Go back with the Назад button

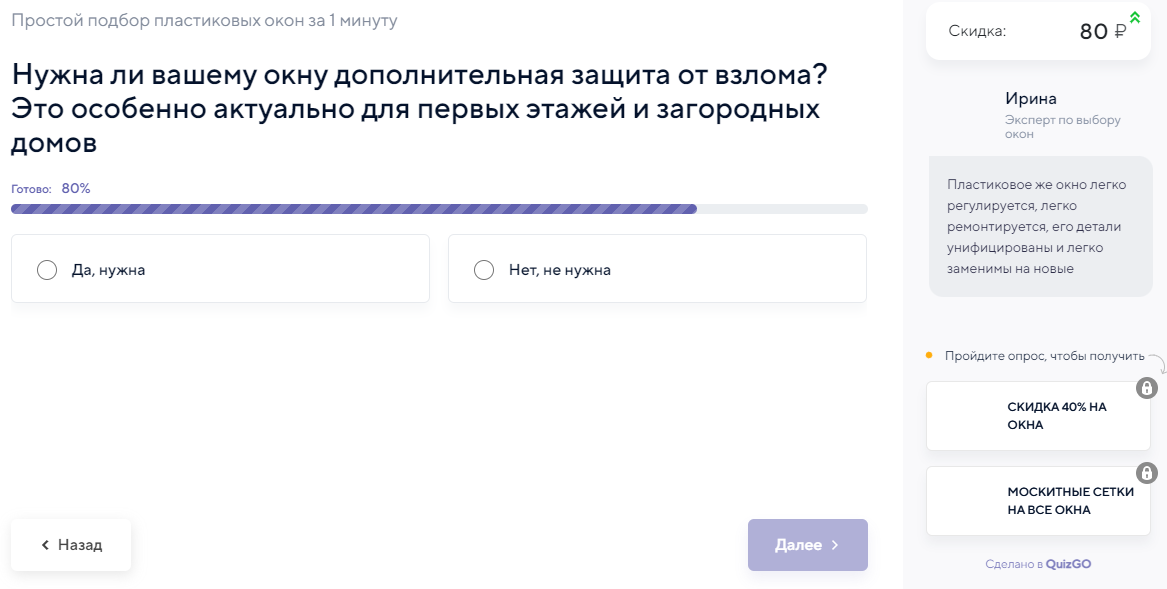[x=71, y=545]
